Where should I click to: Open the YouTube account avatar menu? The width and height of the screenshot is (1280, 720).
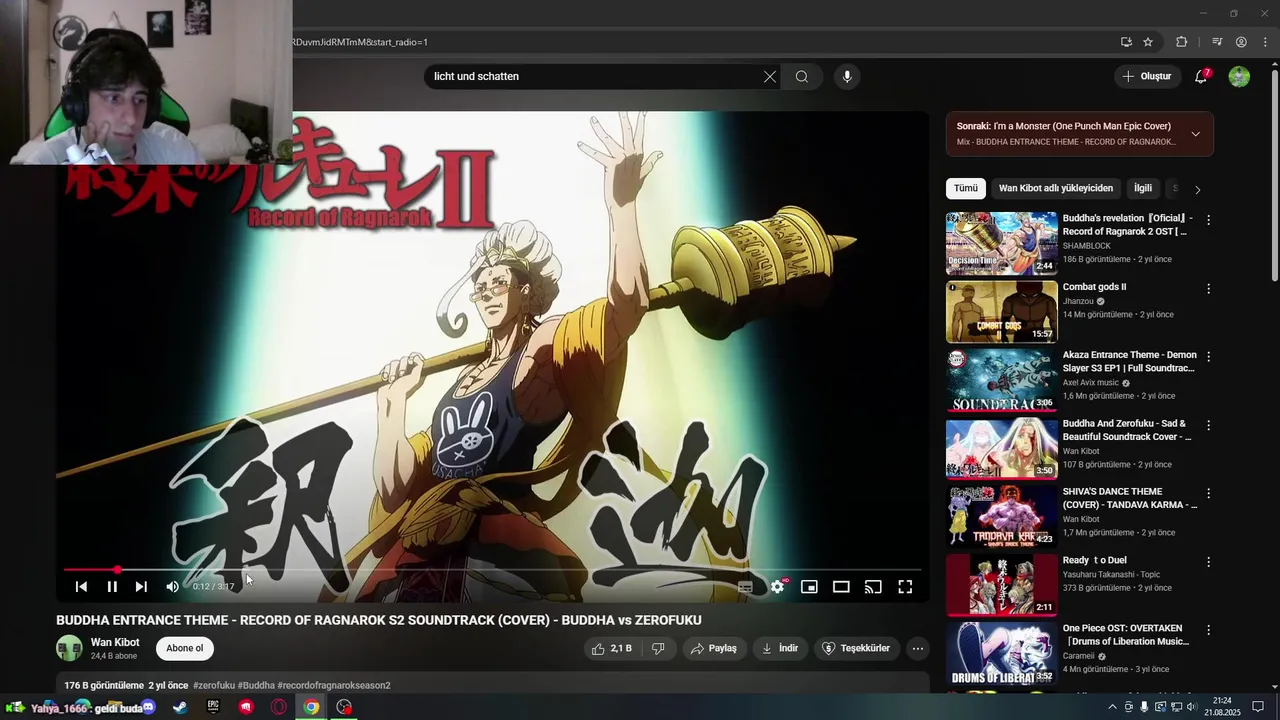point(1239,77)
